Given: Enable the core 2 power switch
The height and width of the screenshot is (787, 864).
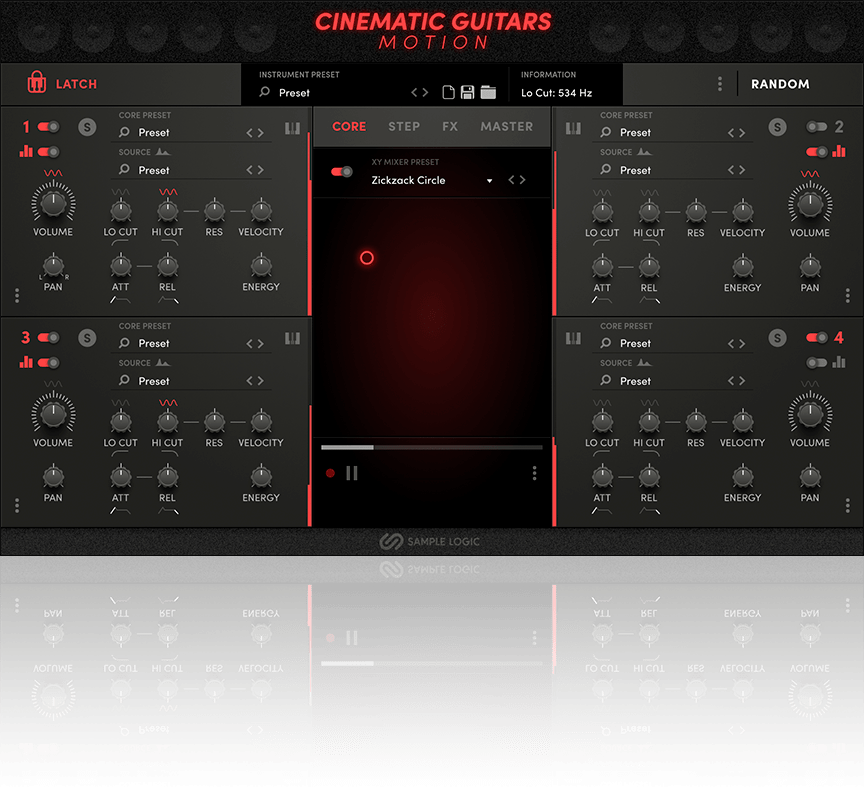Looking at the screenshot, I should [816, 127].
